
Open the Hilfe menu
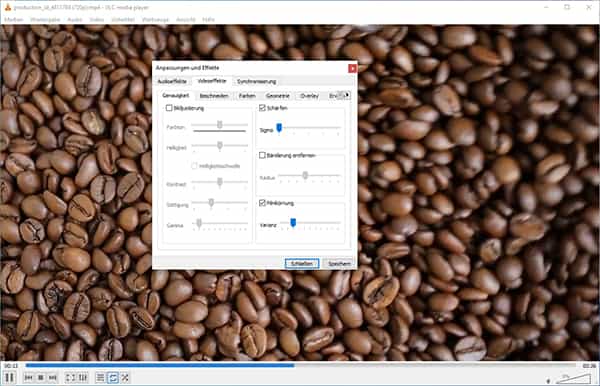[209, 19]
